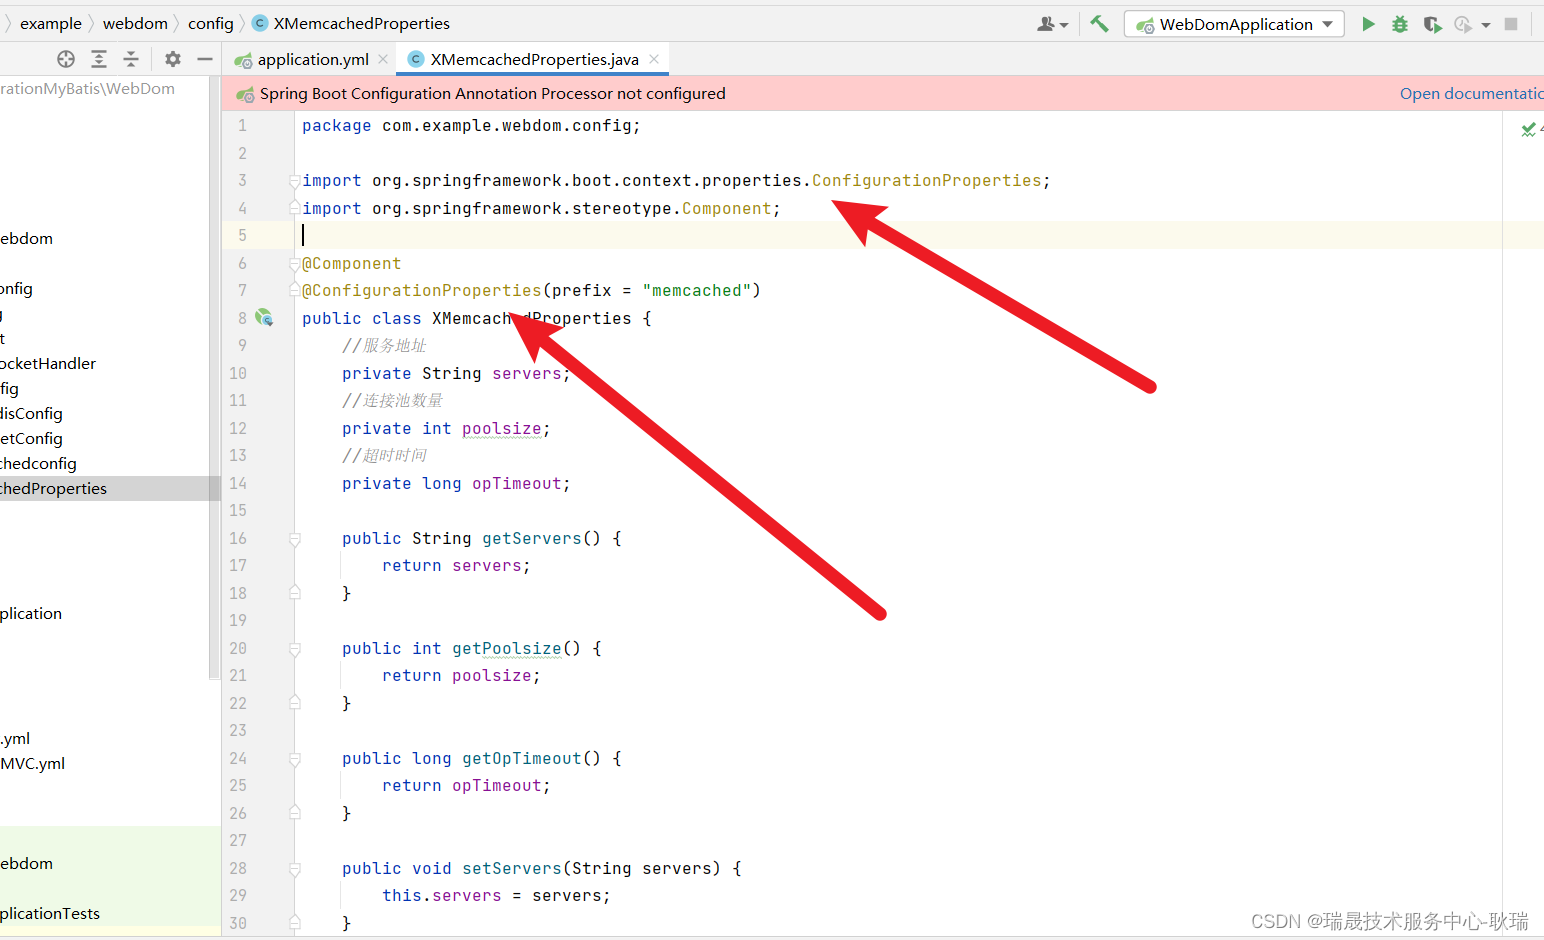This screenshot has height=940, width=1544.
Task: Open WebDomApplication run configuration dropdown
Action: [x=1234, y=24]
